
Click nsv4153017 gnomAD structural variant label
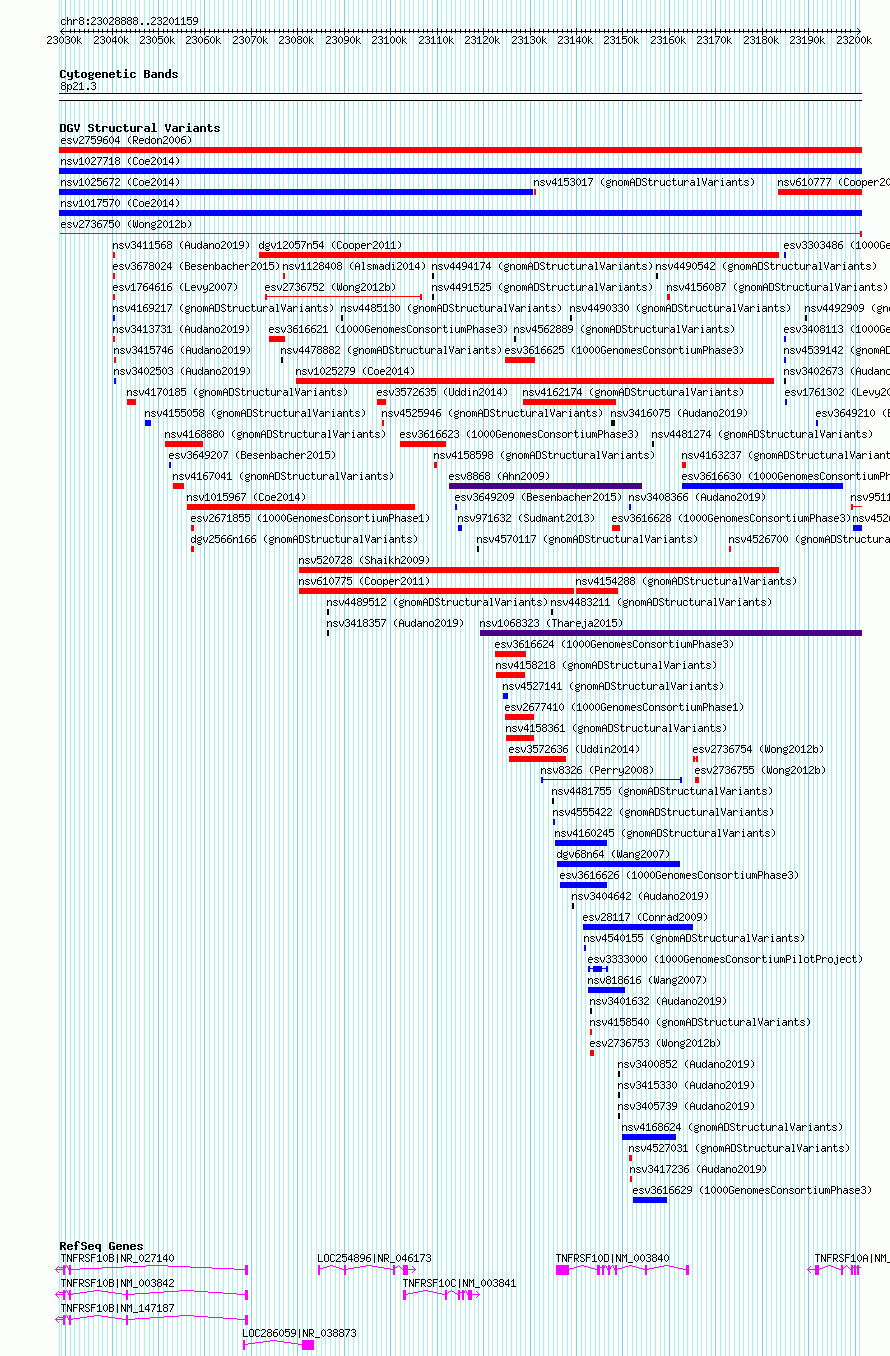coord(644,182)
